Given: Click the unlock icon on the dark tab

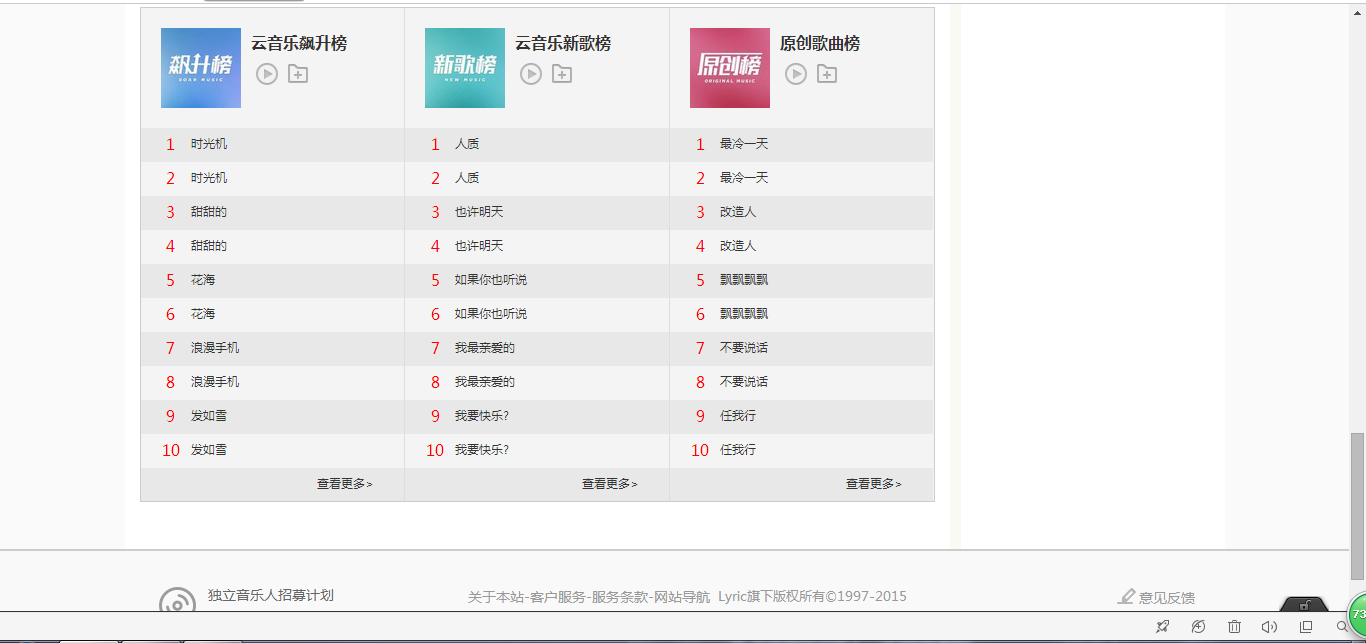Looking at the screenshot, I should click(x=1304, y=605).
